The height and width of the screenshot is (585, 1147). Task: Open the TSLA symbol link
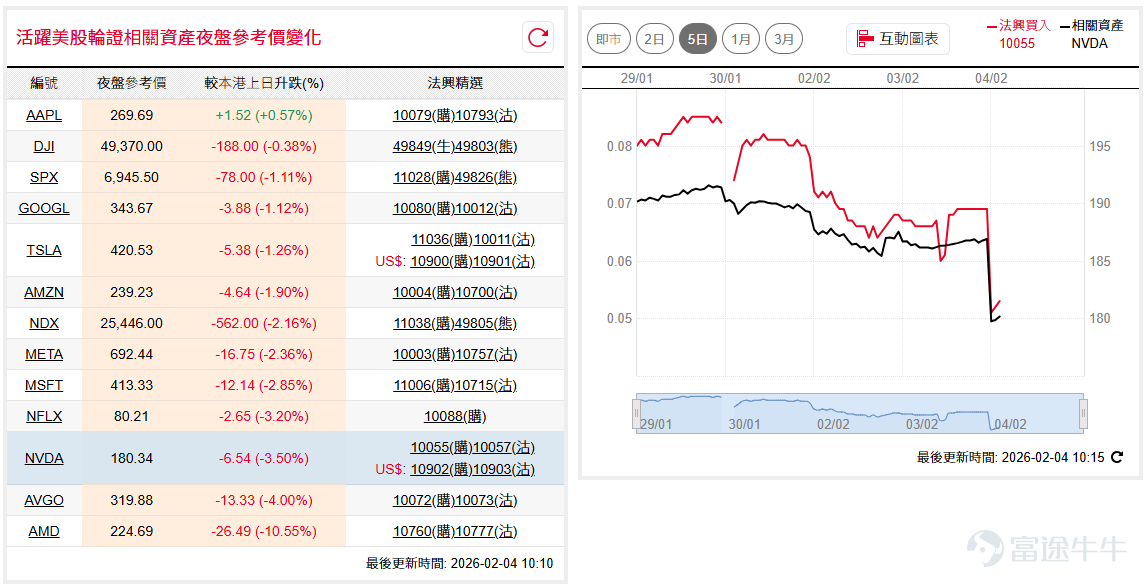(44, 250)
